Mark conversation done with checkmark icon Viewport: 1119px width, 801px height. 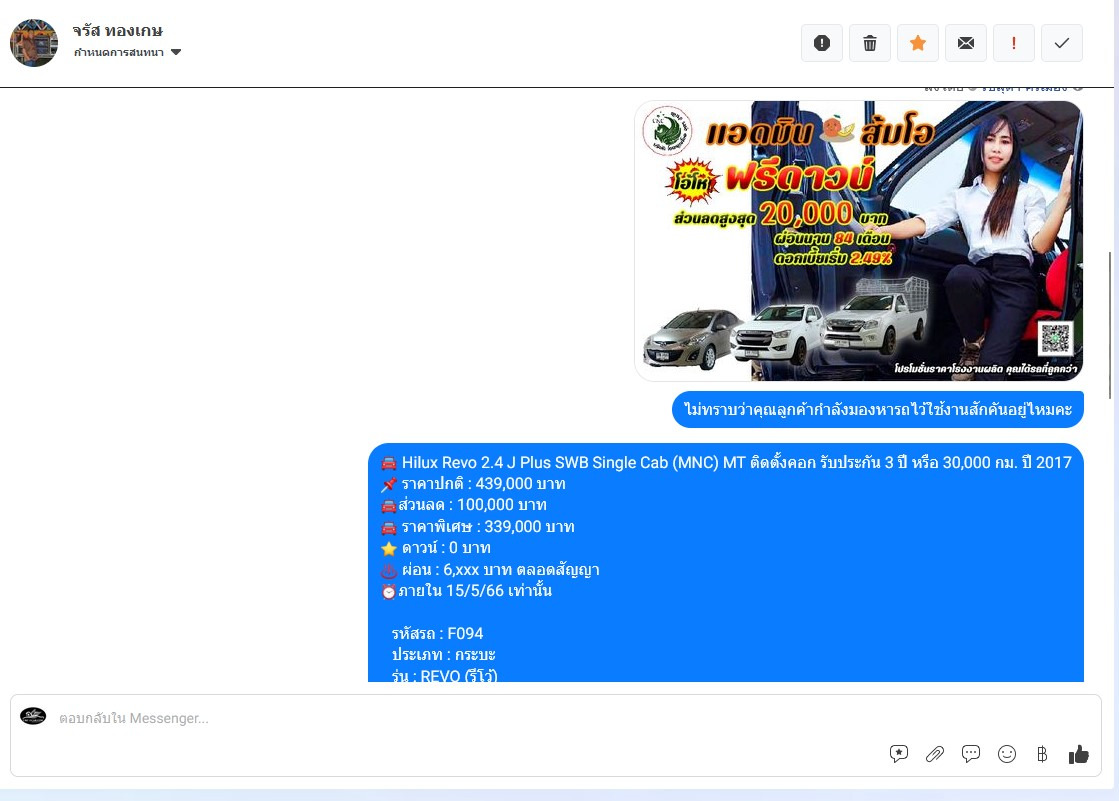click(1062, 43)
